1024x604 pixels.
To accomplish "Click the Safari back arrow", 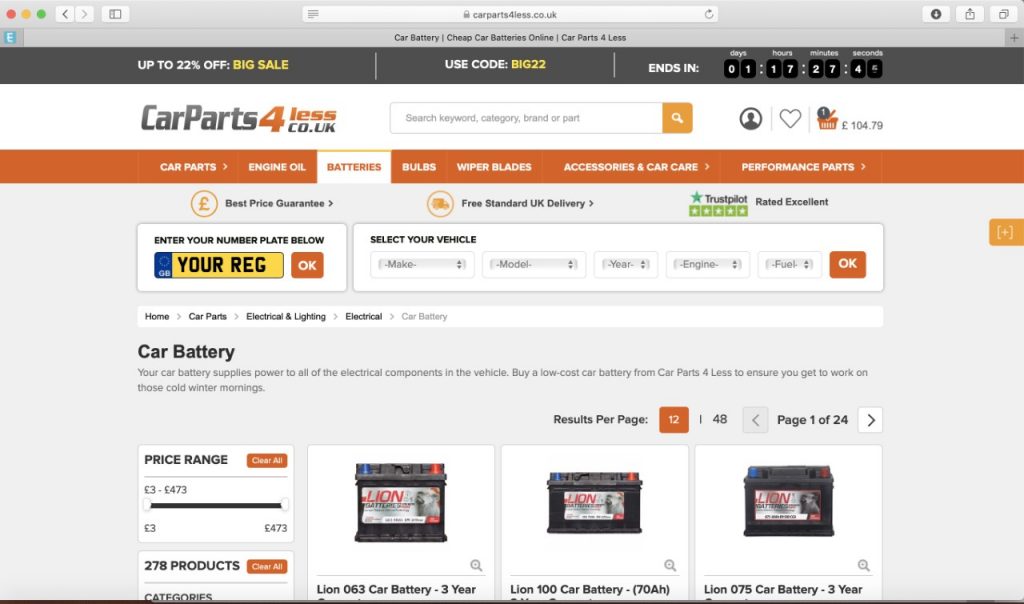I will [65, 14].
